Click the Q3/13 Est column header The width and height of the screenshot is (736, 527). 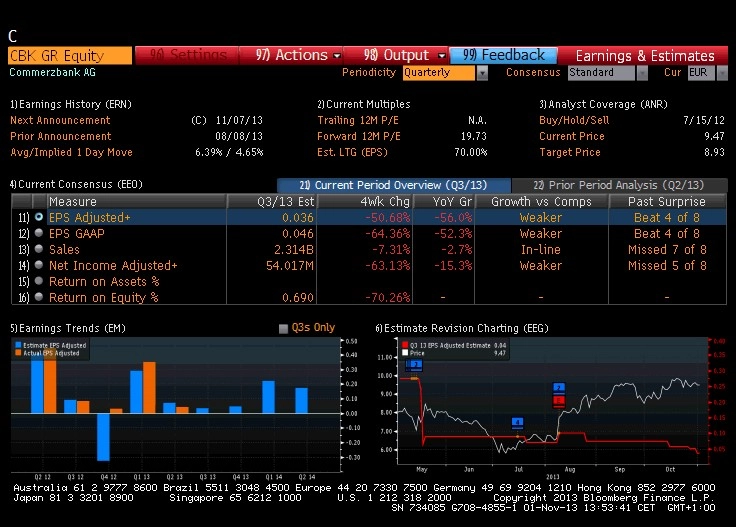pos(272,201)
